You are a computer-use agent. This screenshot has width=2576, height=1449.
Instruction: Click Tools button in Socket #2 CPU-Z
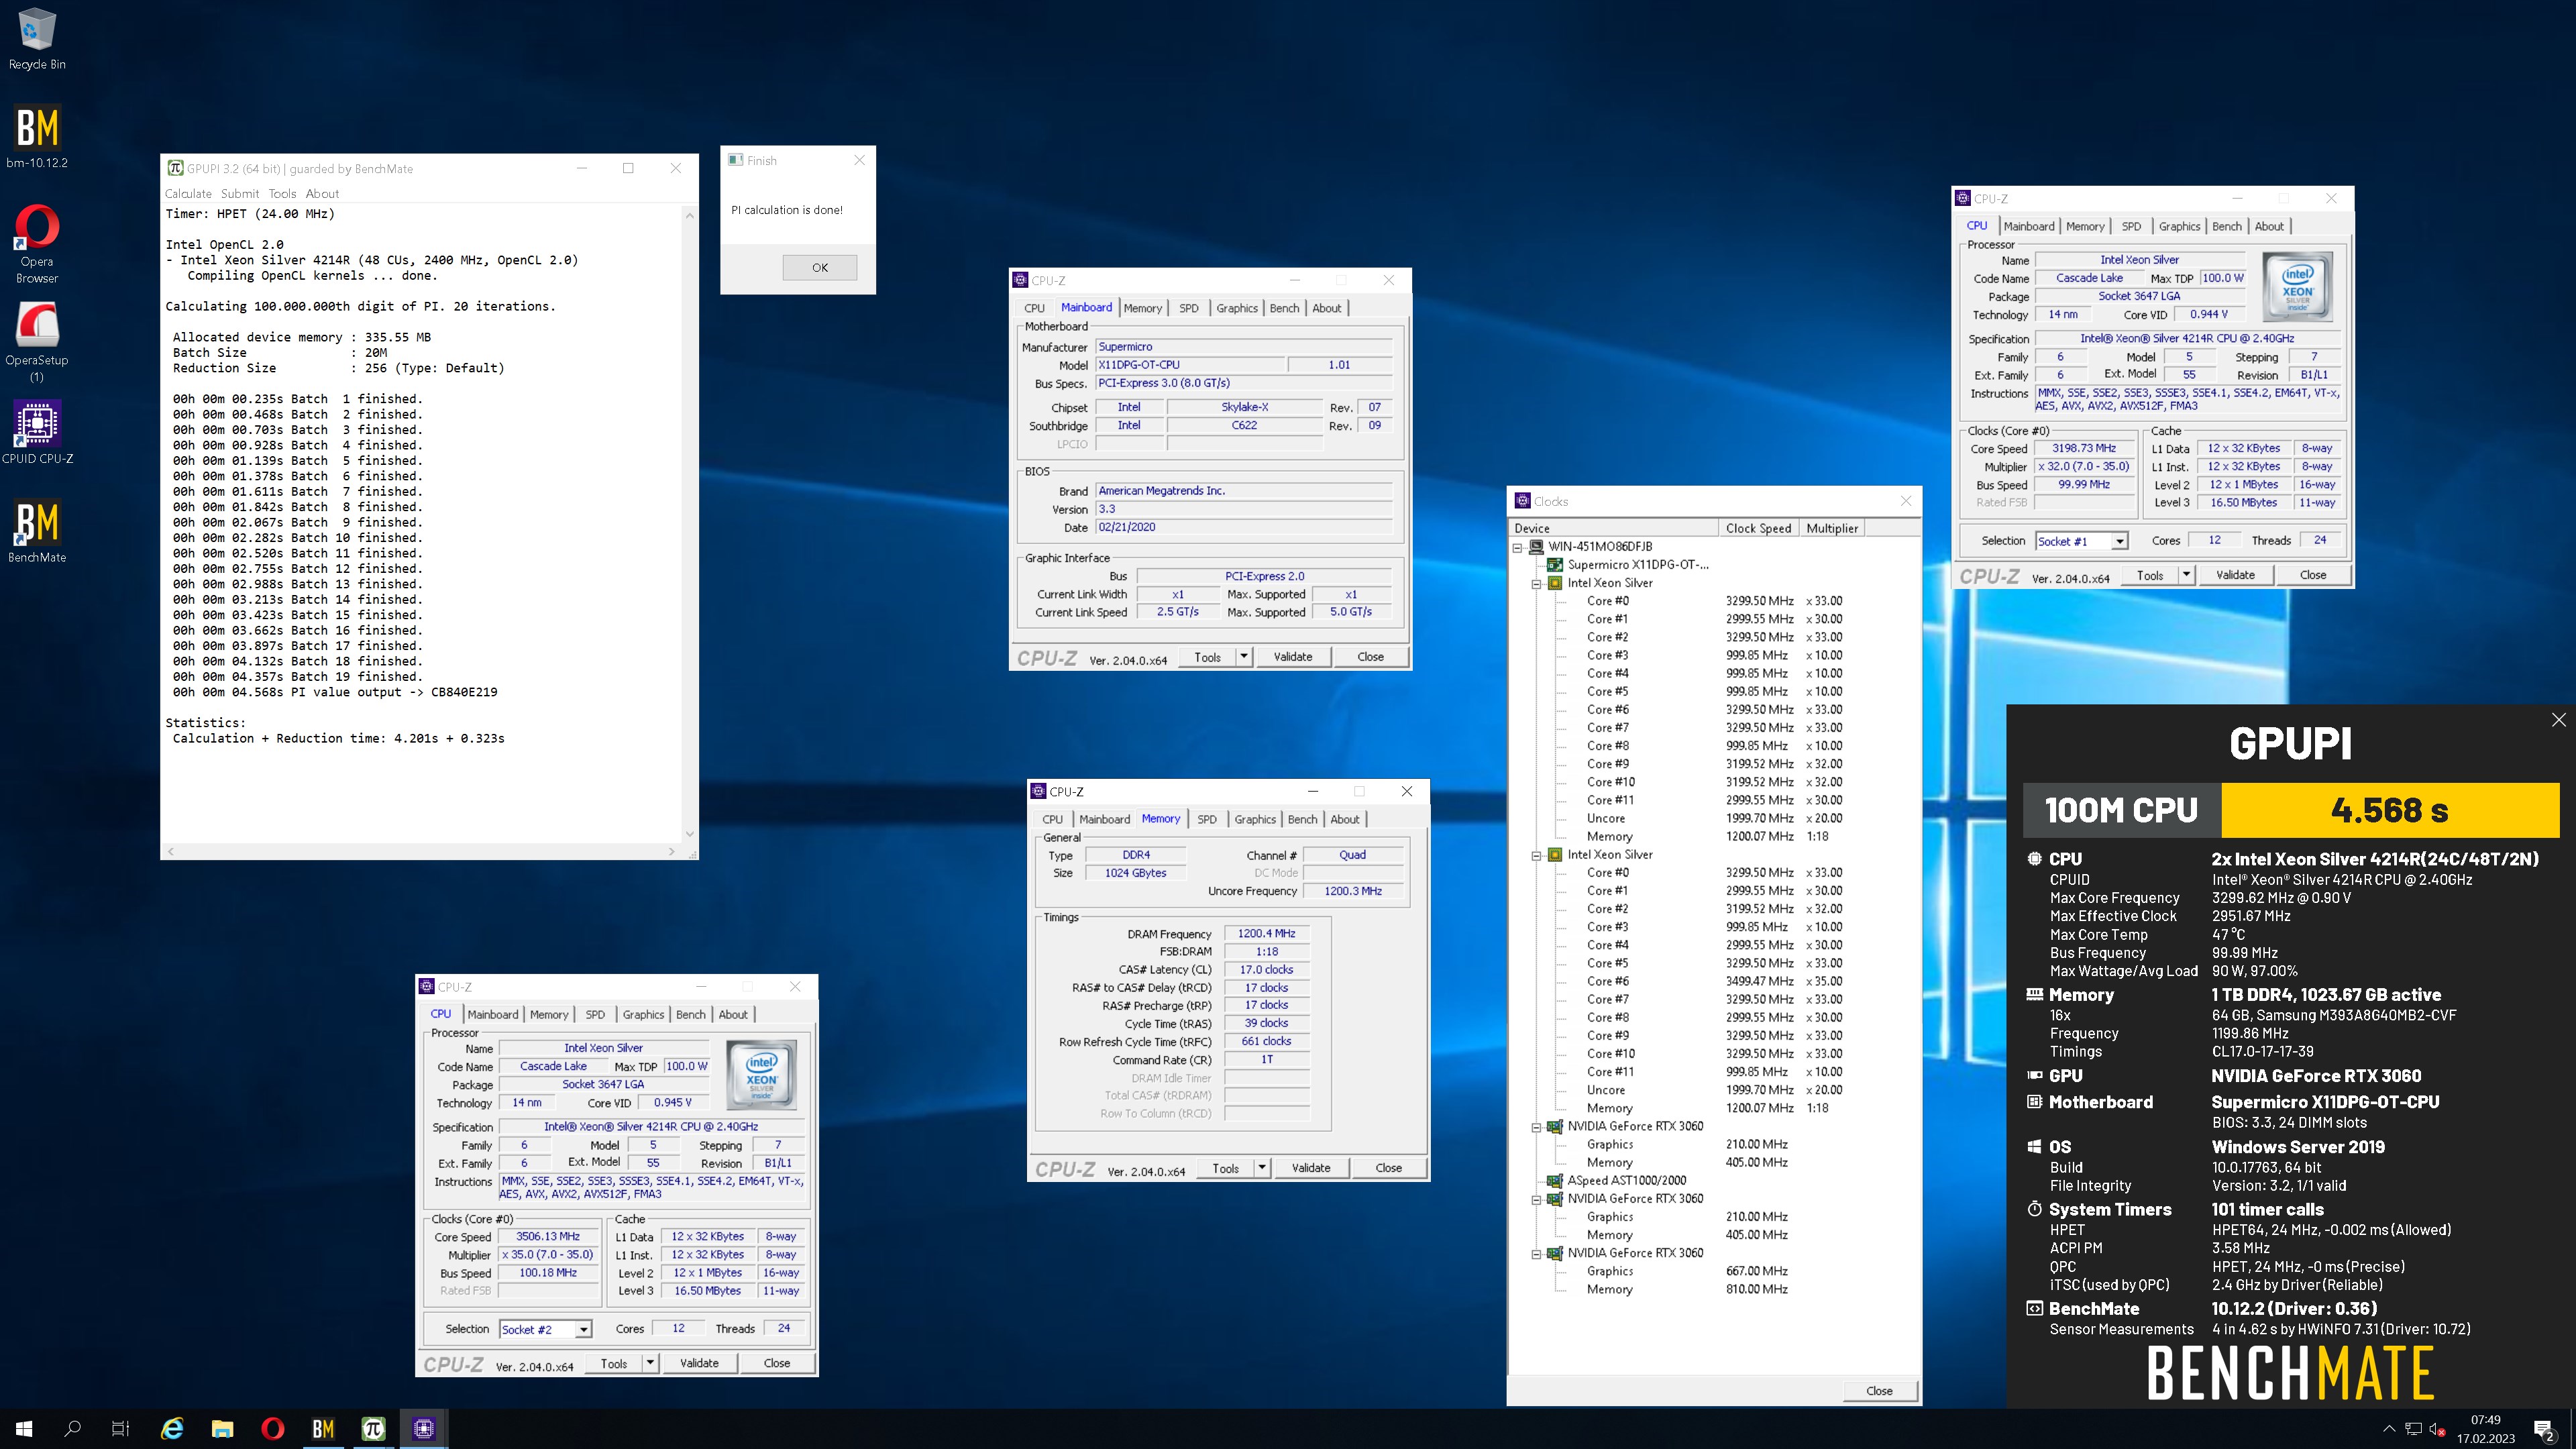(614, 1363)
